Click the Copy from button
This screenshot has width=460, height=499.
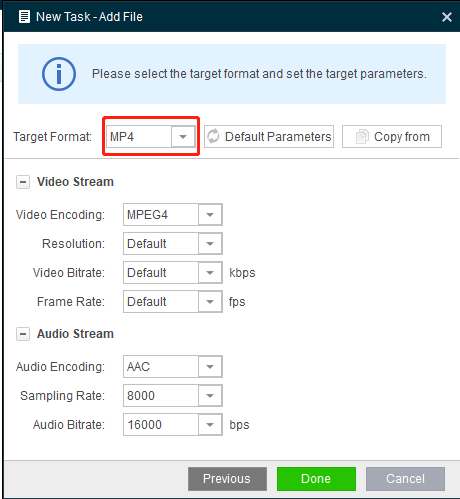point(392,136)
